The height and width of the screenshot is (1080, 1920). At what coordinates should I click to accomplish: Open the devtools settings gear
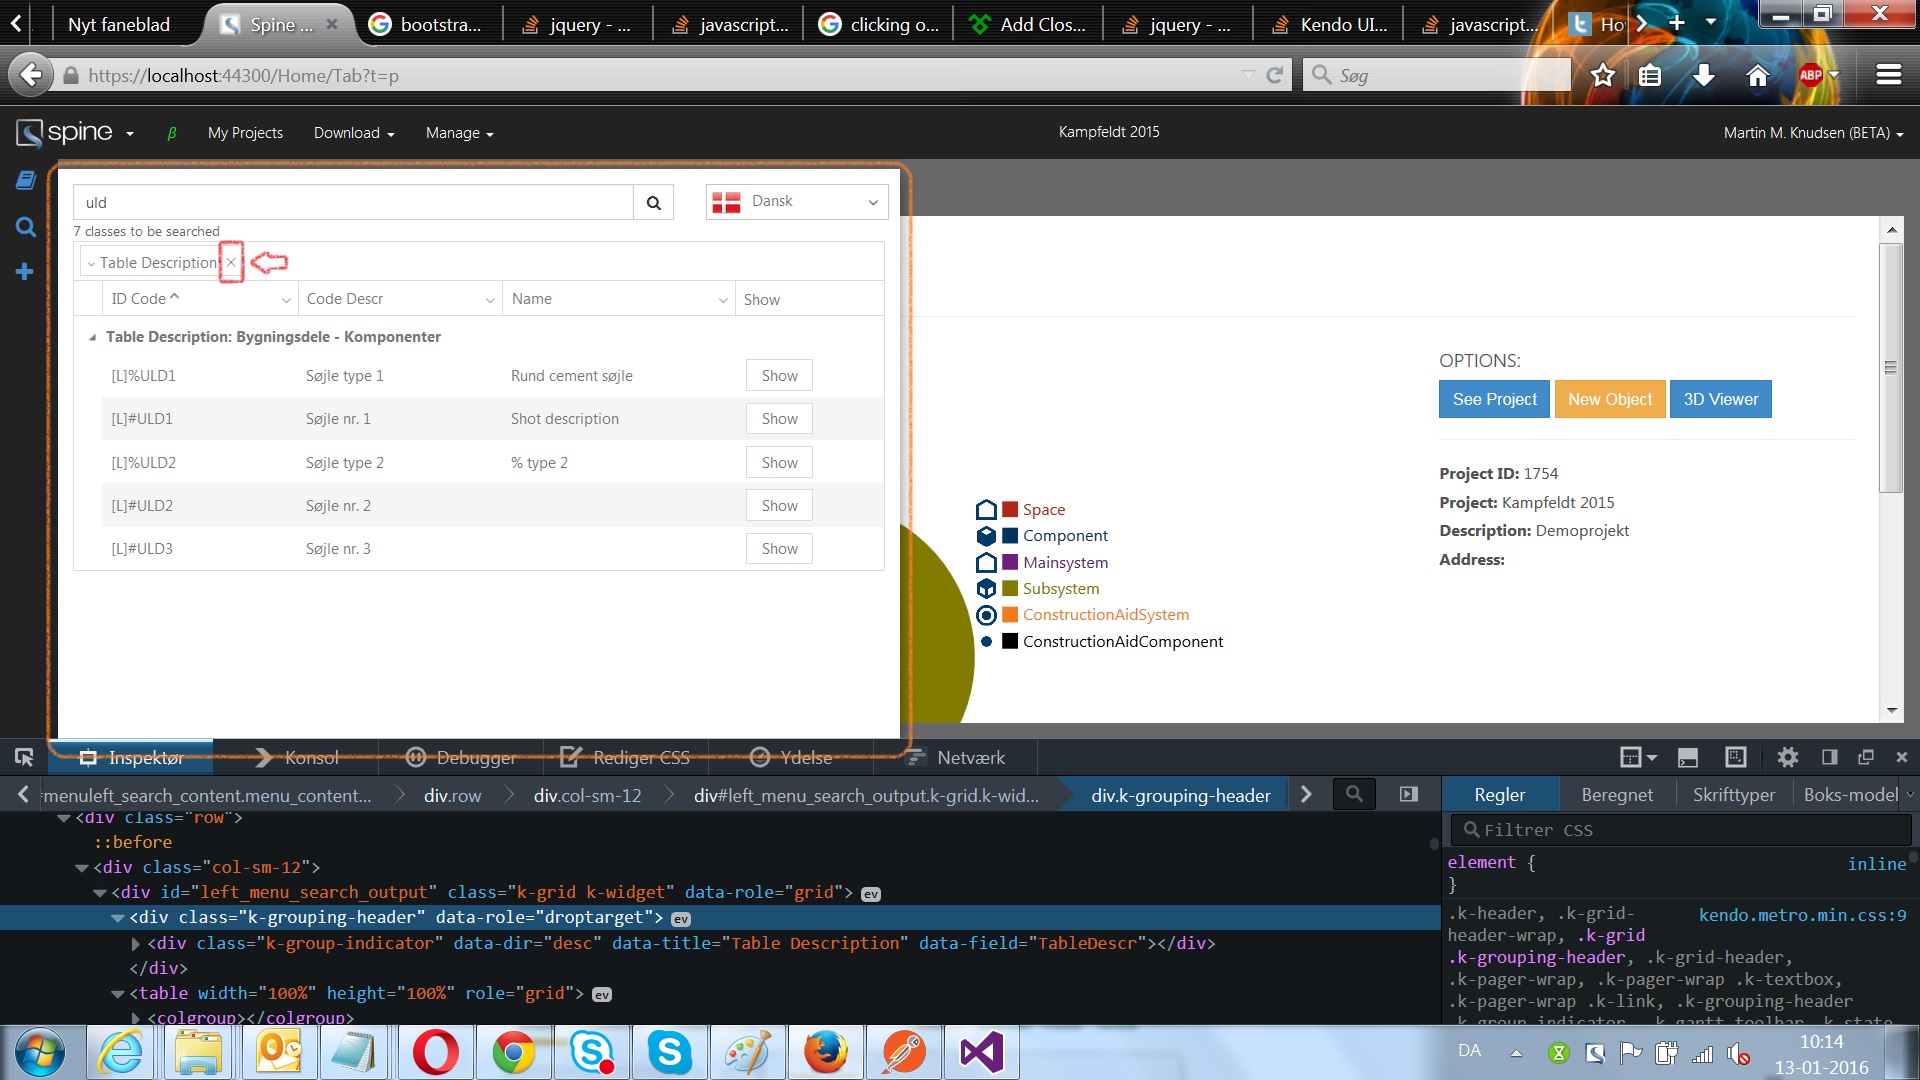(1787, 757)
